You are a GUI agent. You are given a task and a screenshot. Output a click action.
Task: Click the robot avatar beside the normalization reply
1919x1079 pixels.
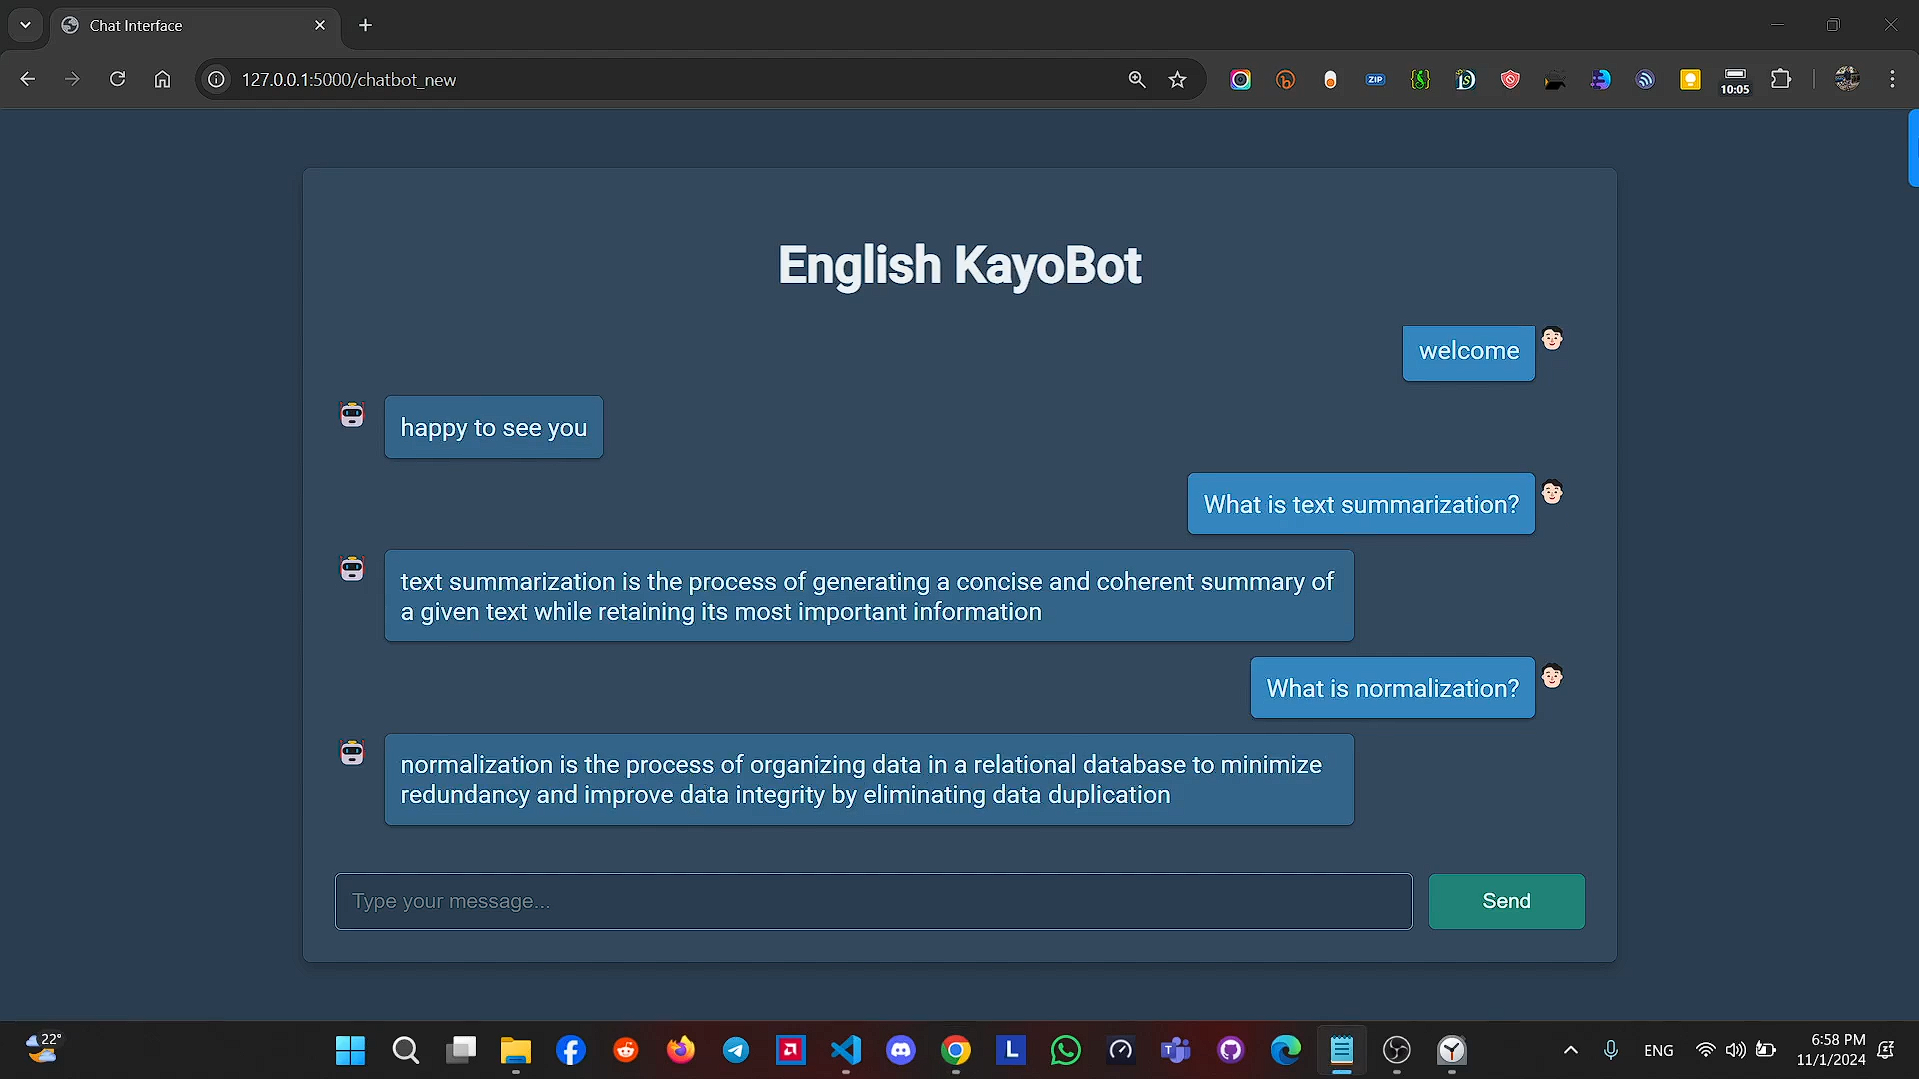tap(351, 751)
